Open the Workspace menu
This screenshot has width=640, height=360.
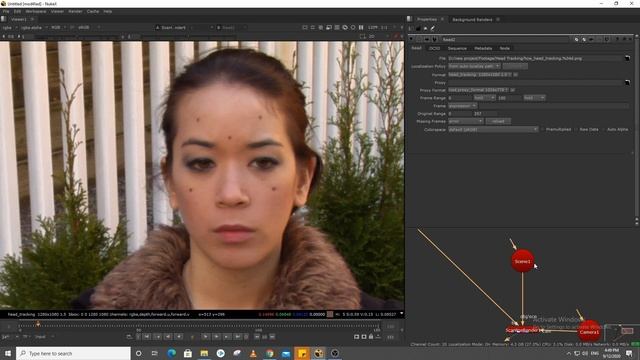36,11
